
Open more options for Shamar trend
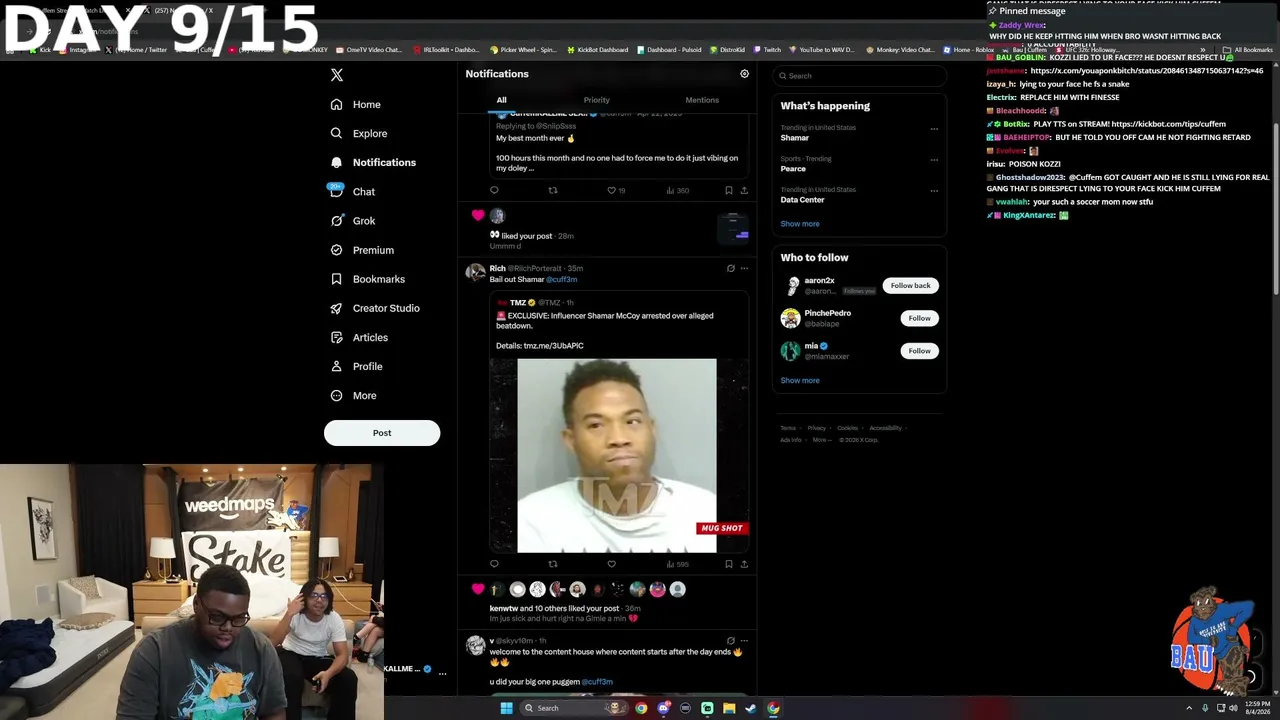pos(934,128)
